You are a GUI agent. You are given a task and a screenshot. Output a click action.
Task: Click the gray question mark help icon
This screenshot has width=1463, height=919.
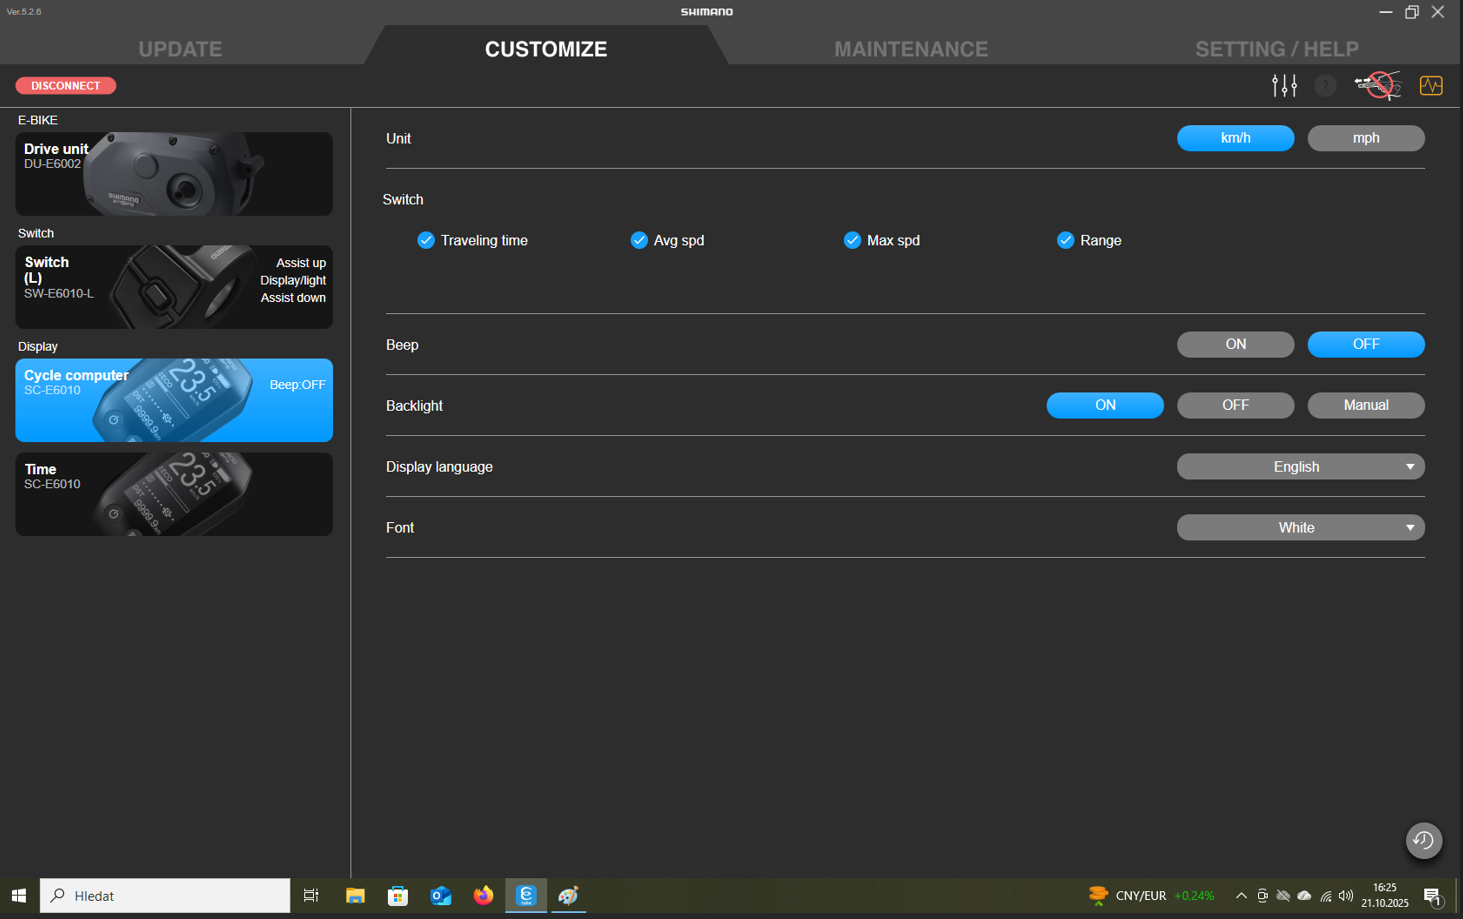pyautogui.click(x=1325, y=86)
